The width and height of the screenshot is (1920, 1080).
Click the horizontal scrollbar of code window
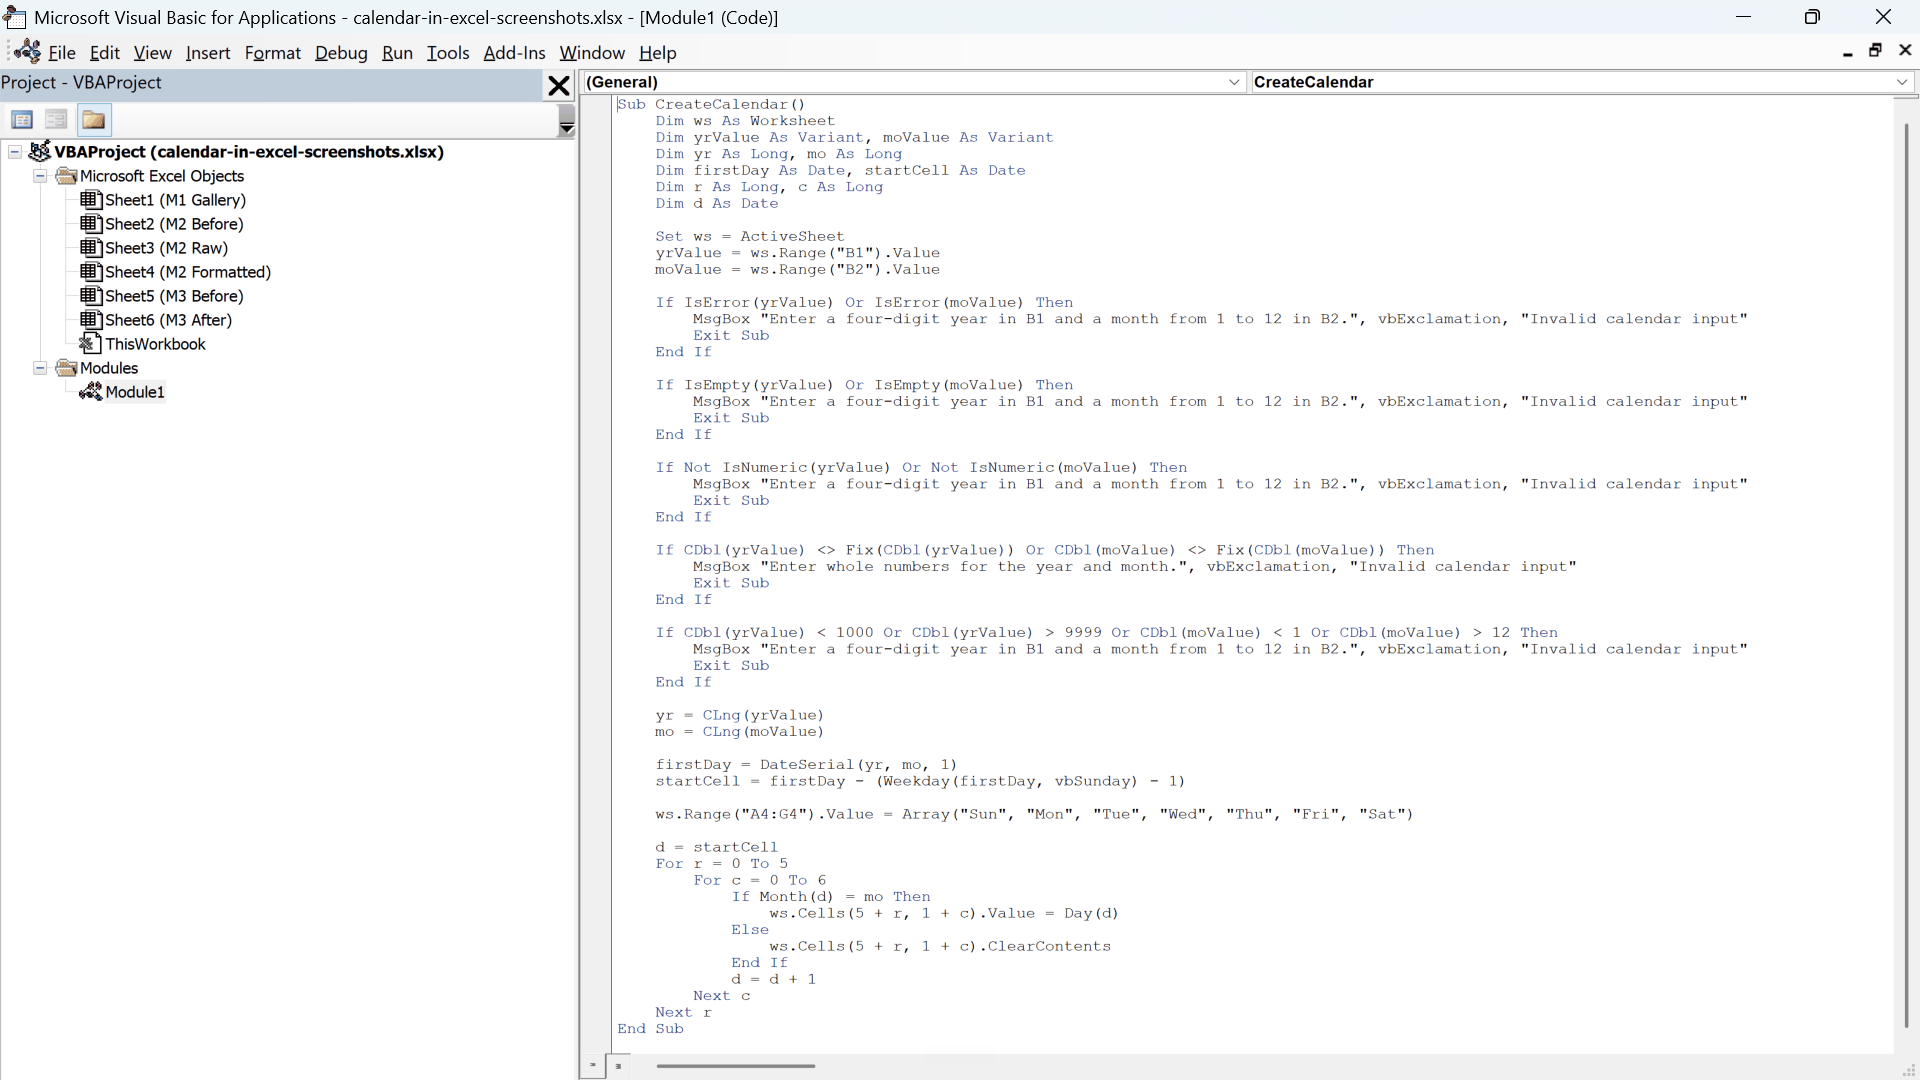736,1066
